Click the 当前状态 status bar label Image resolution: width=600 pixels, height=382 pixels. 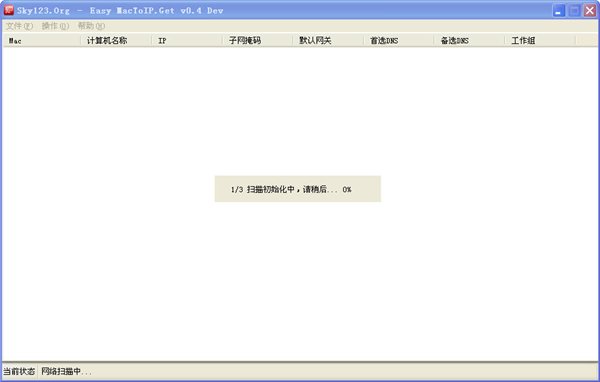pyautogui.click(x=19, y=371)
